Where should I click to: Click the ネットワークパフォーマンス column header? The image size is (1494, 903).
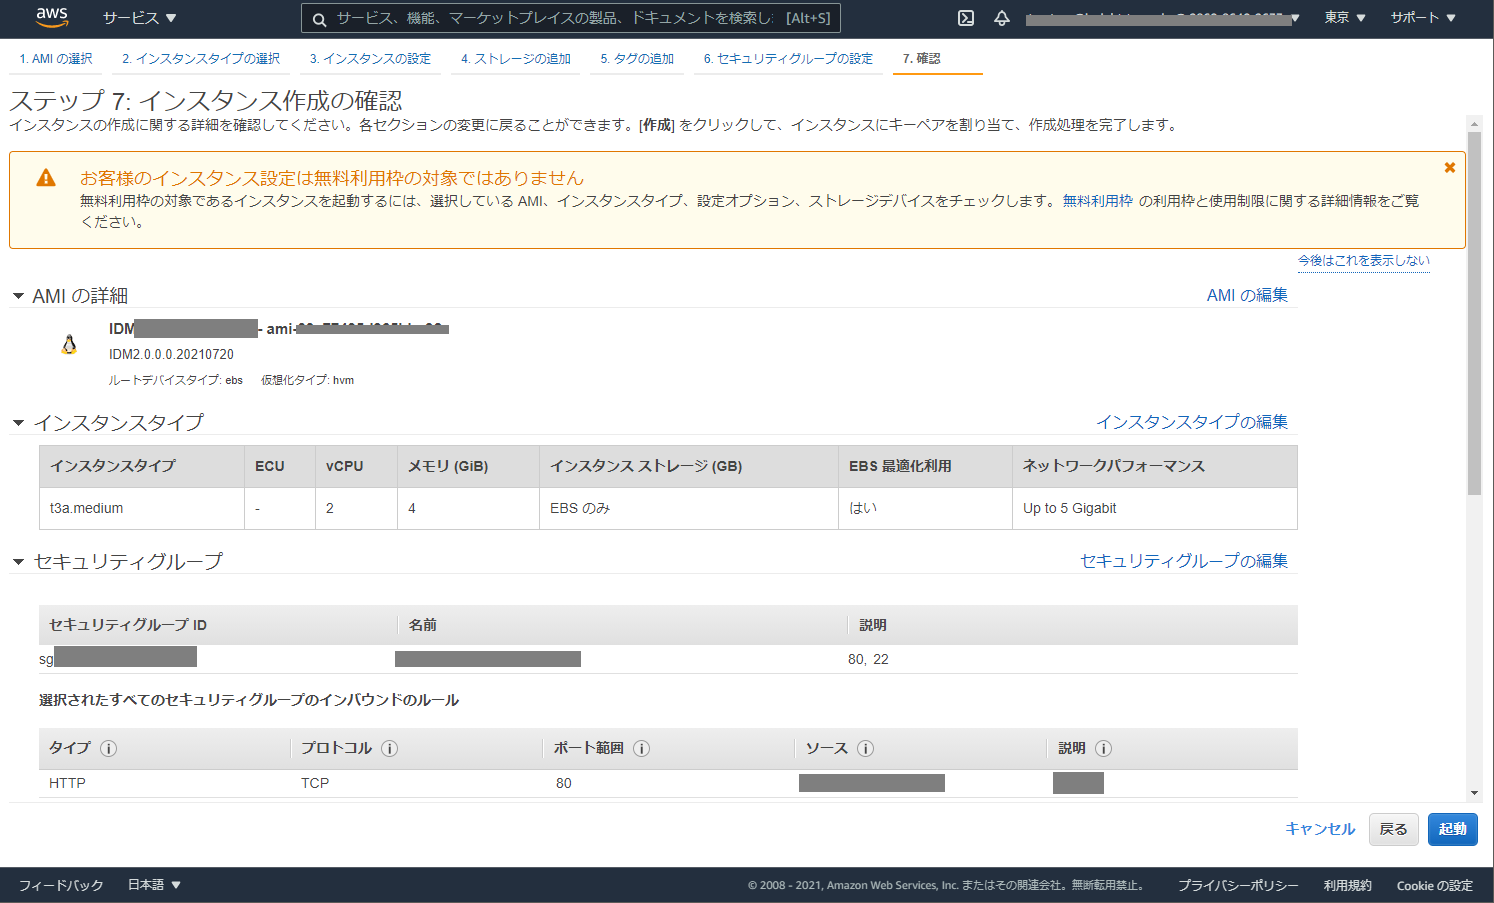(x=1155, y=466)
